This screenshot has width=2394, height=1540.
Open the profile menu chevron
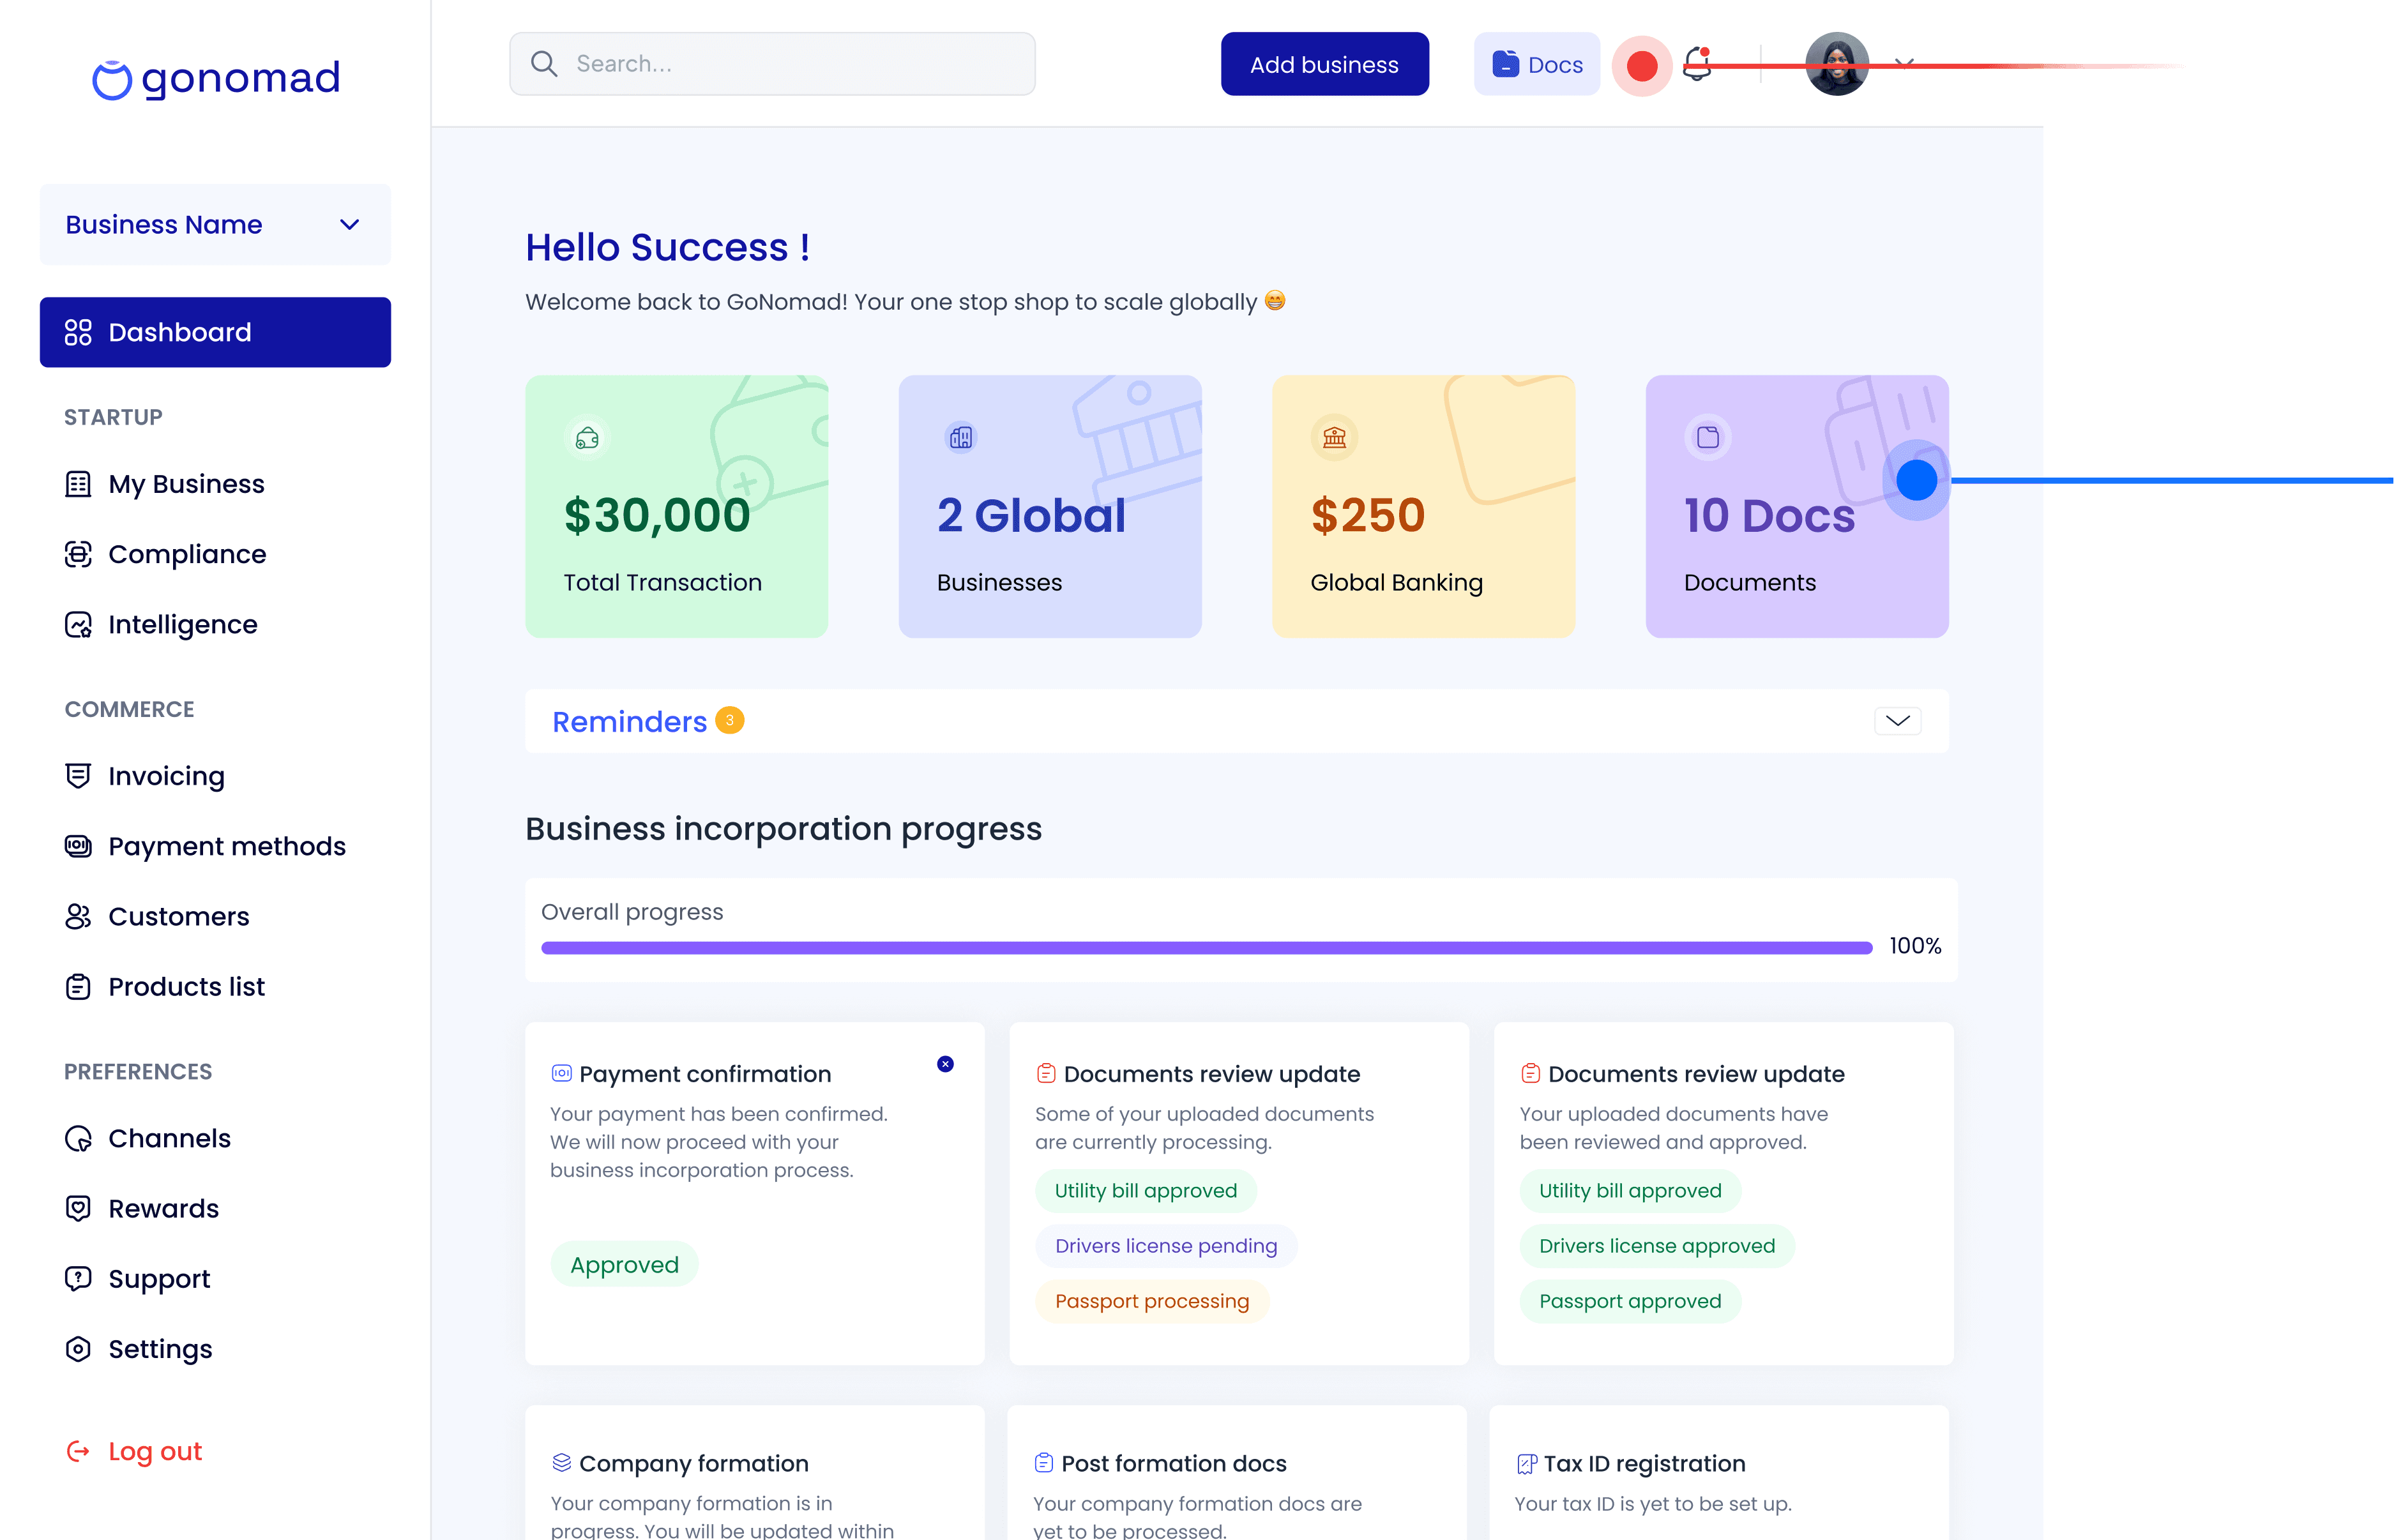[x=1904, y=62]
